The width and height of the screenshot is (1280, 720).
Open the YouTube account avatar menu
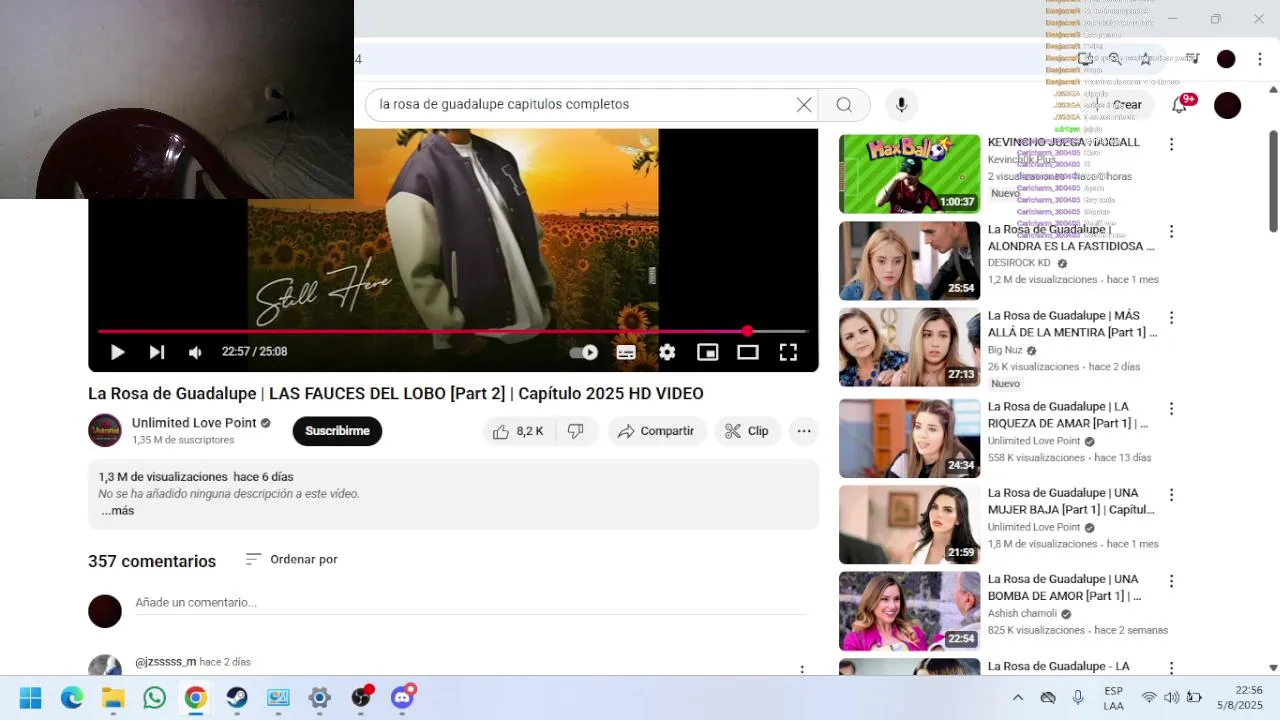(1227, 105)
